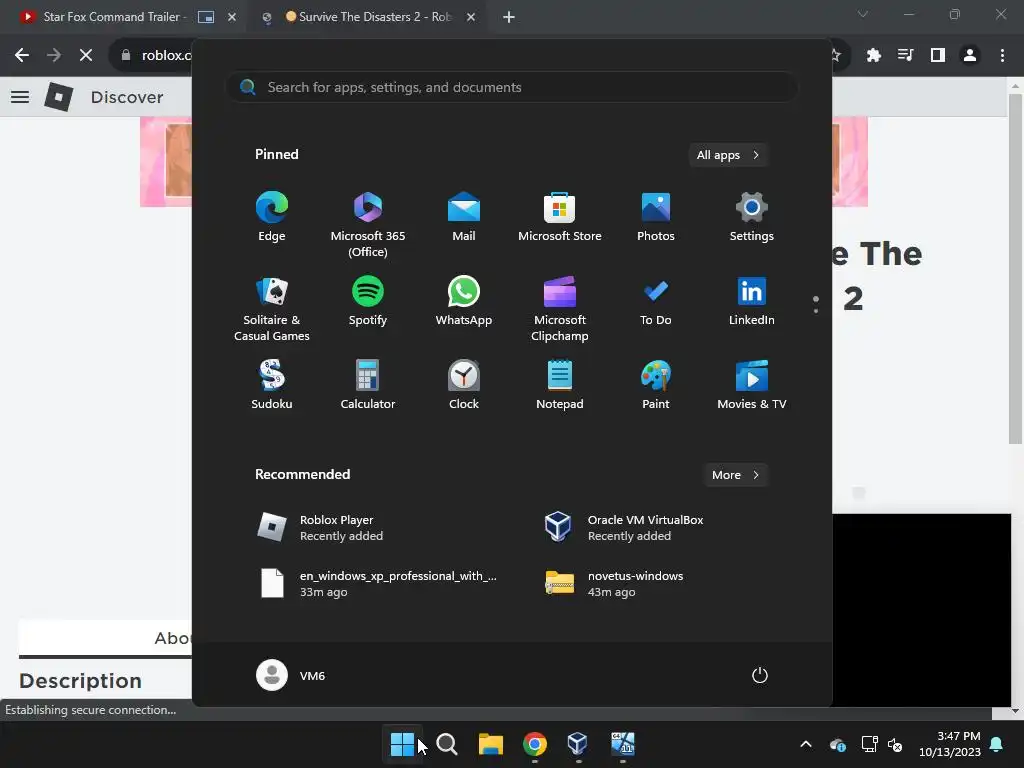This screenshot has height=768, width=1024.
Task: Open network tray icon
Action: 869,744
